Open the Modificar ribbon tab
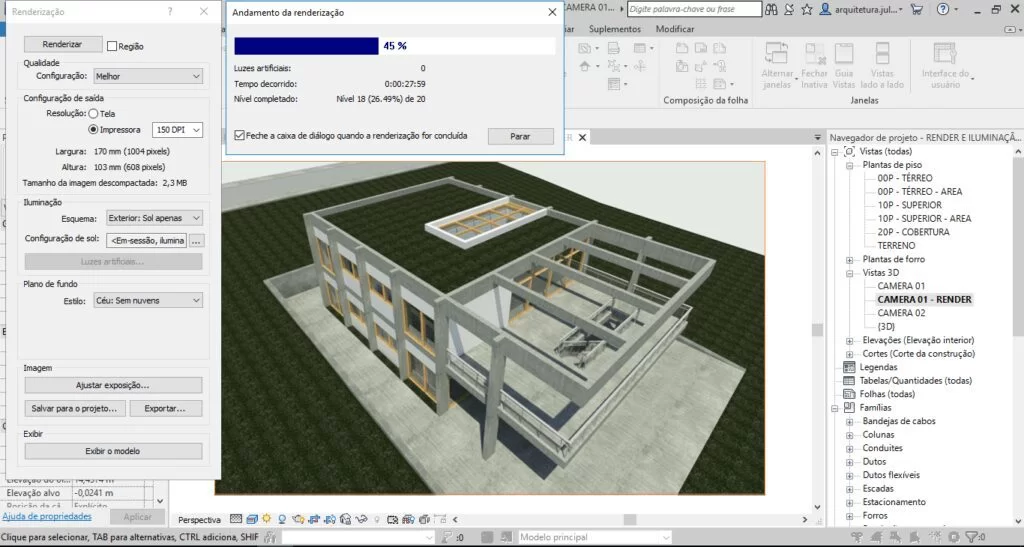1024x547 pixels. pos(675,29)
